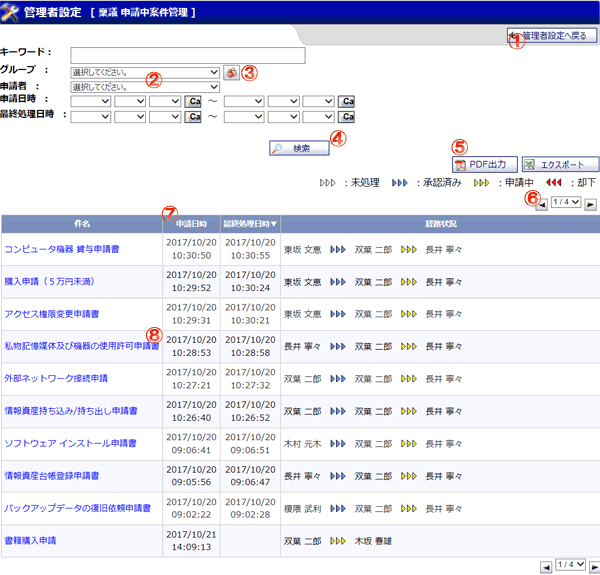Go to next page using bottom arrow
Viewport: 600px width, 575px height.
[x=594, y=567]
